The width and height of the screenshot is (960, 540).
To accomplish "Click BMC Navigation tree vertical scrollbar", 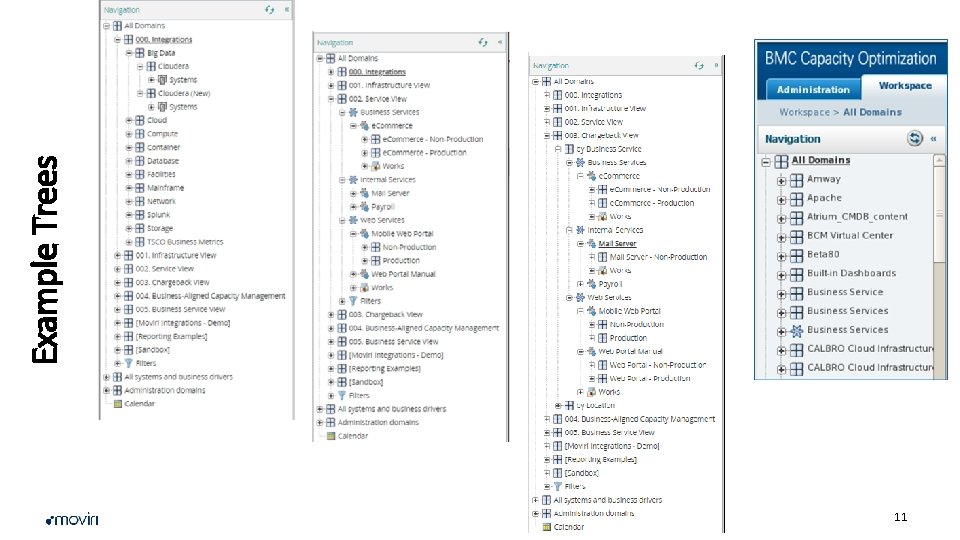I will point(939,266).
